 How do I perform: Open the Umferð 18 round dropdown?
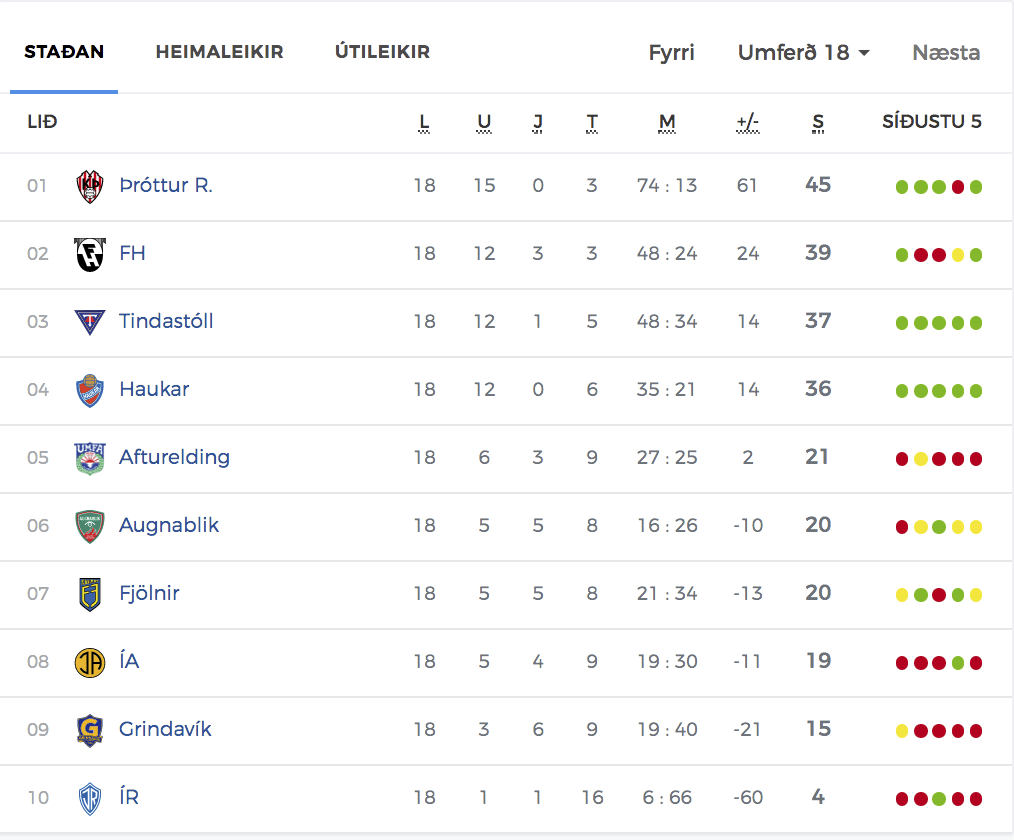coord(803,52)
